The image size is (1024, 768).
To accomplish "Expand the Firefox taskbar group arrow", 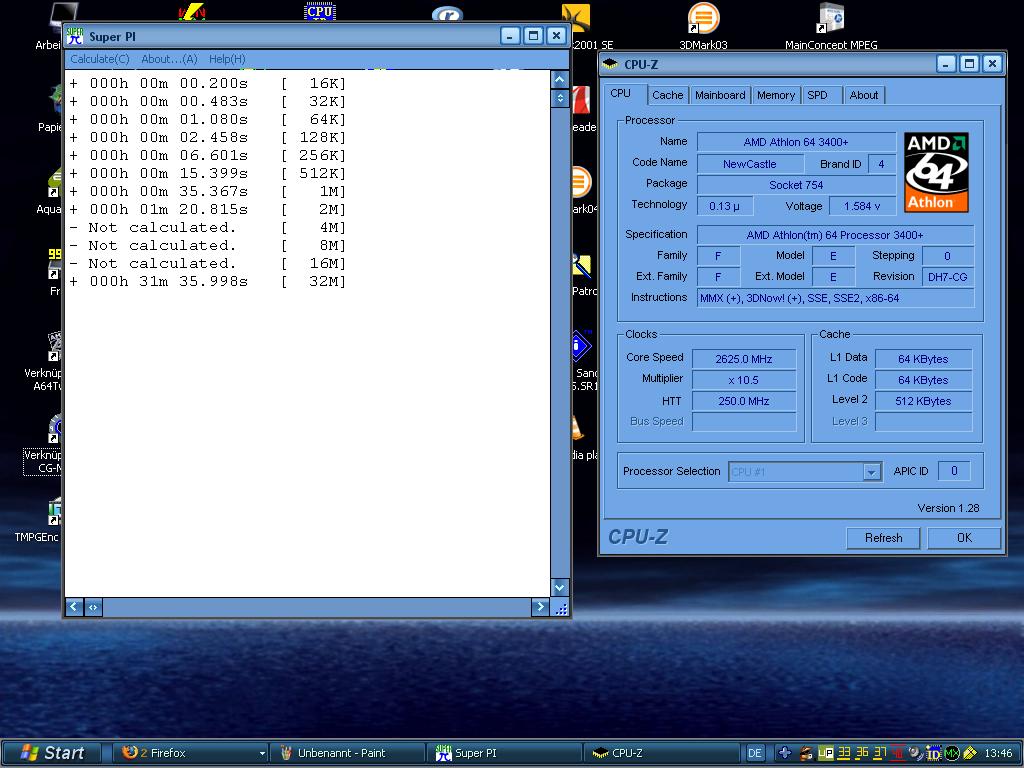I will tap(262, 754).
